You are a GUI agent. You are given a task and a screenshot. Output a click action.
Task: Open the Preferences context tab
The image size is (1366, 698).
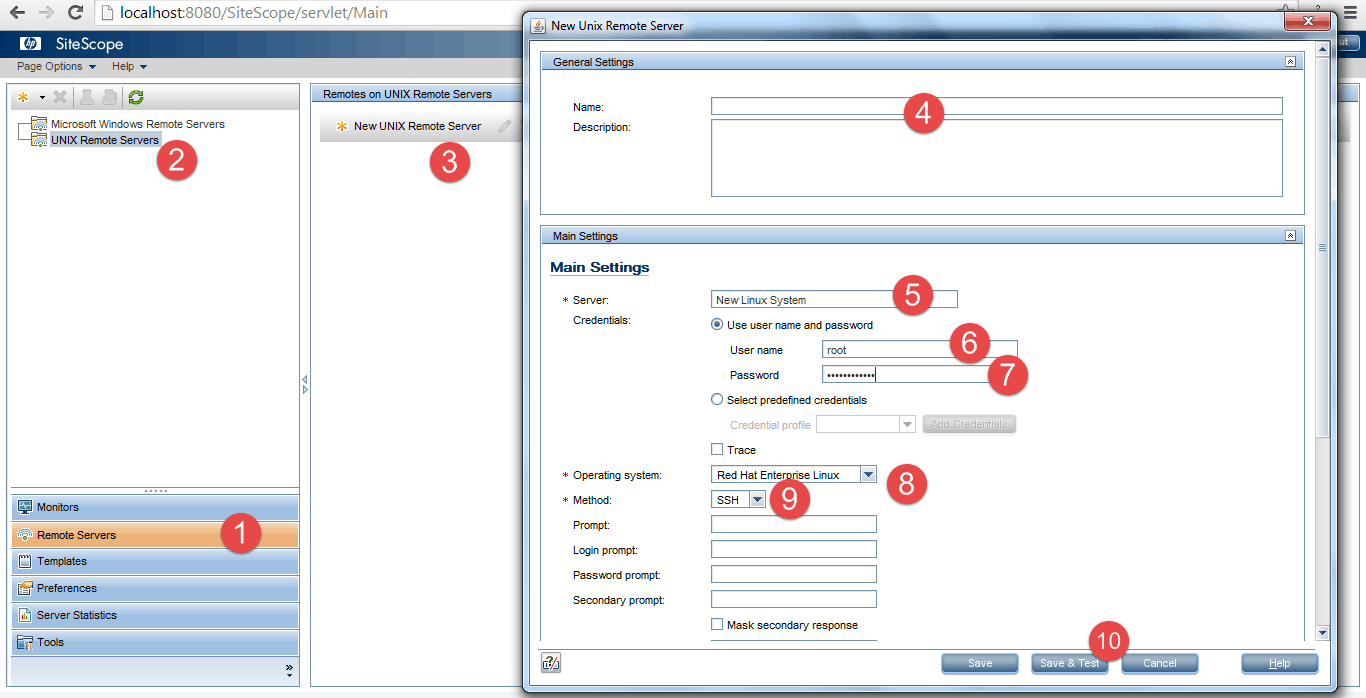pyautogui.click(x=155, y=588)
